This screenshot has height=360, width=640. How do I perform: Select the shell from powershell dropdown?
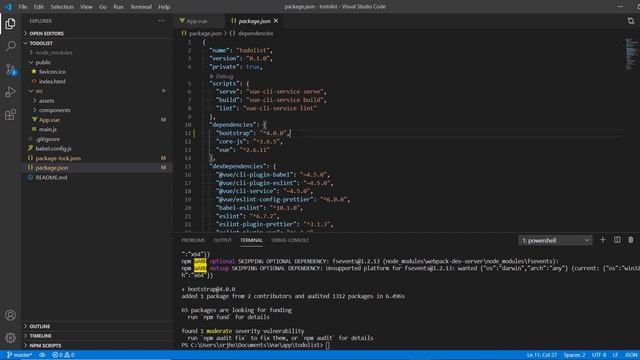click(x=556, y=240)
